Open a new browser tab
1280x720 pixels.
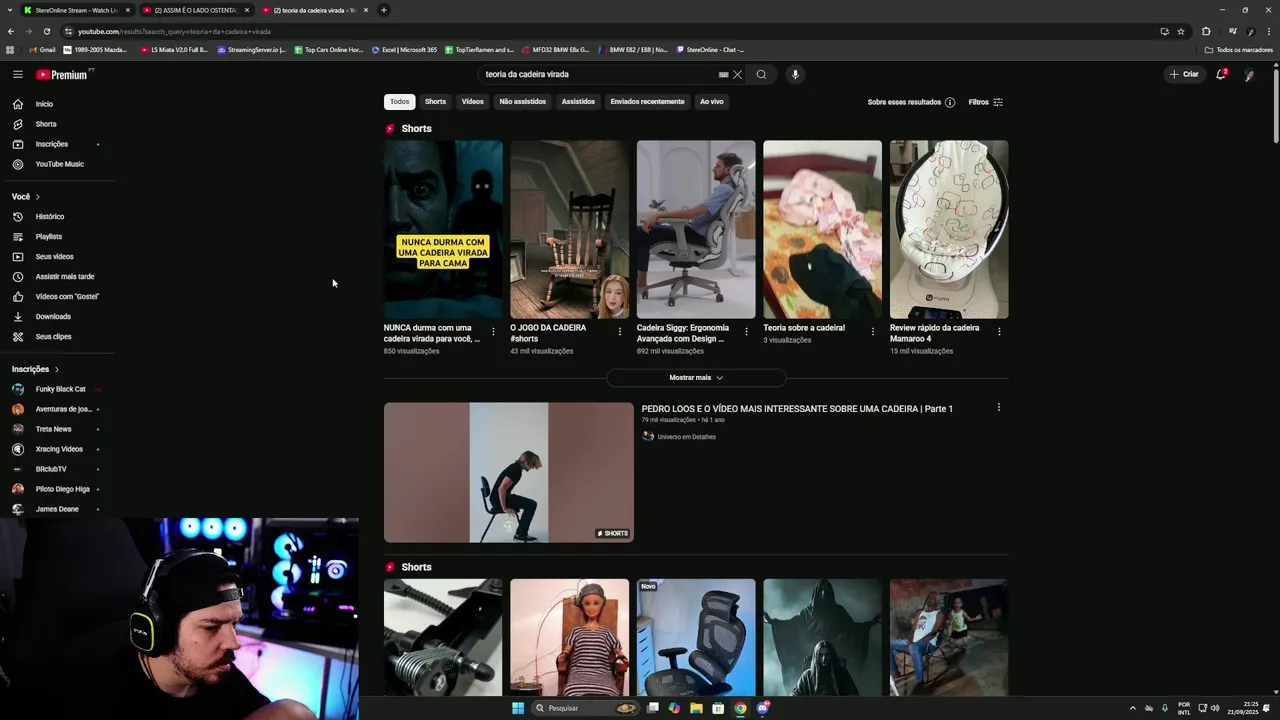pos(384,10)
